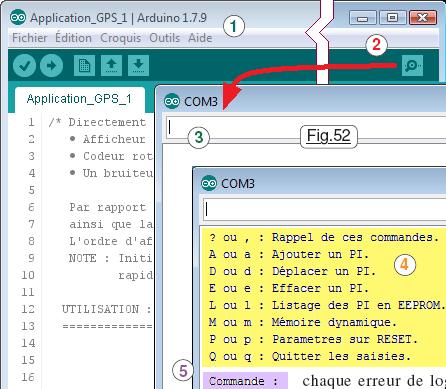Create a new sketch with the page icon
Viewport: 446px width, 389px height.
point(84,66)
